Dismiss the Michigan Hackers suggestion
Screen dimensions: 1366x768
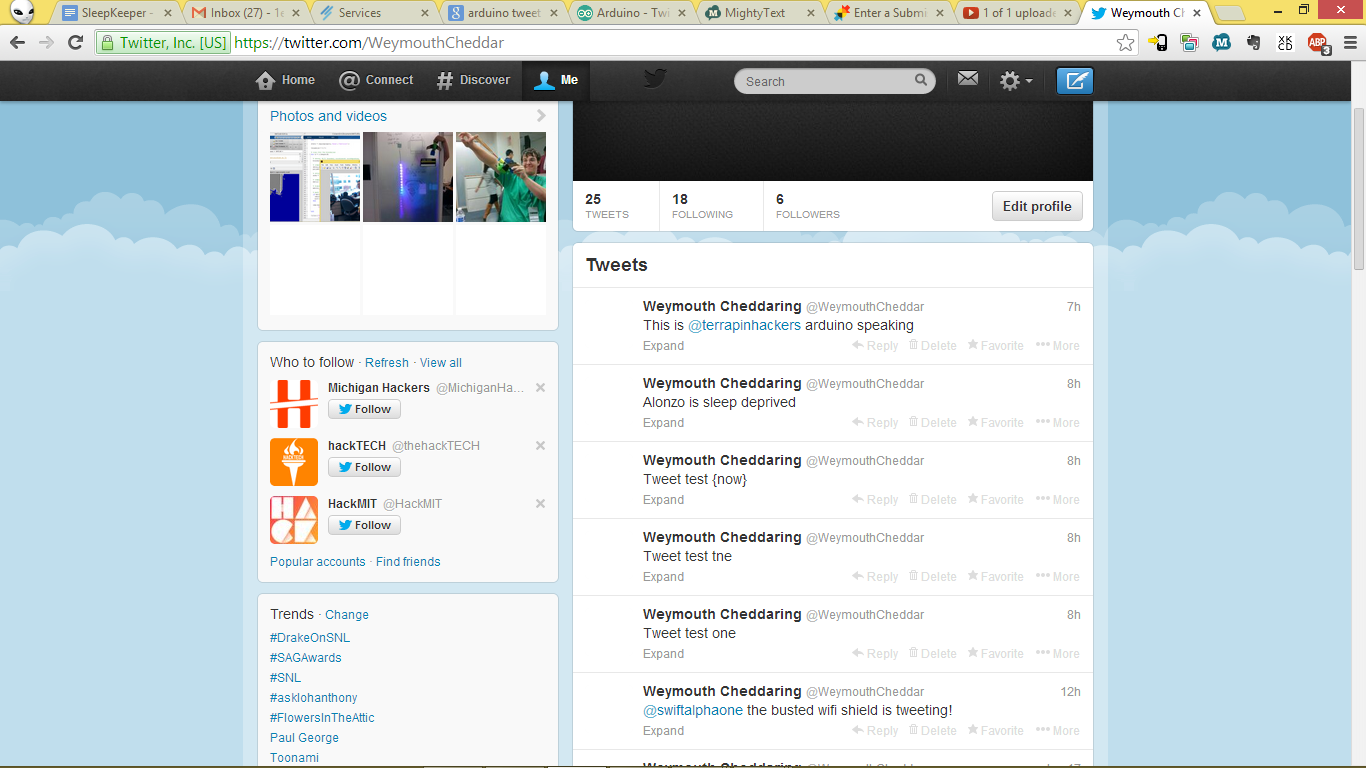coord(540,387)
